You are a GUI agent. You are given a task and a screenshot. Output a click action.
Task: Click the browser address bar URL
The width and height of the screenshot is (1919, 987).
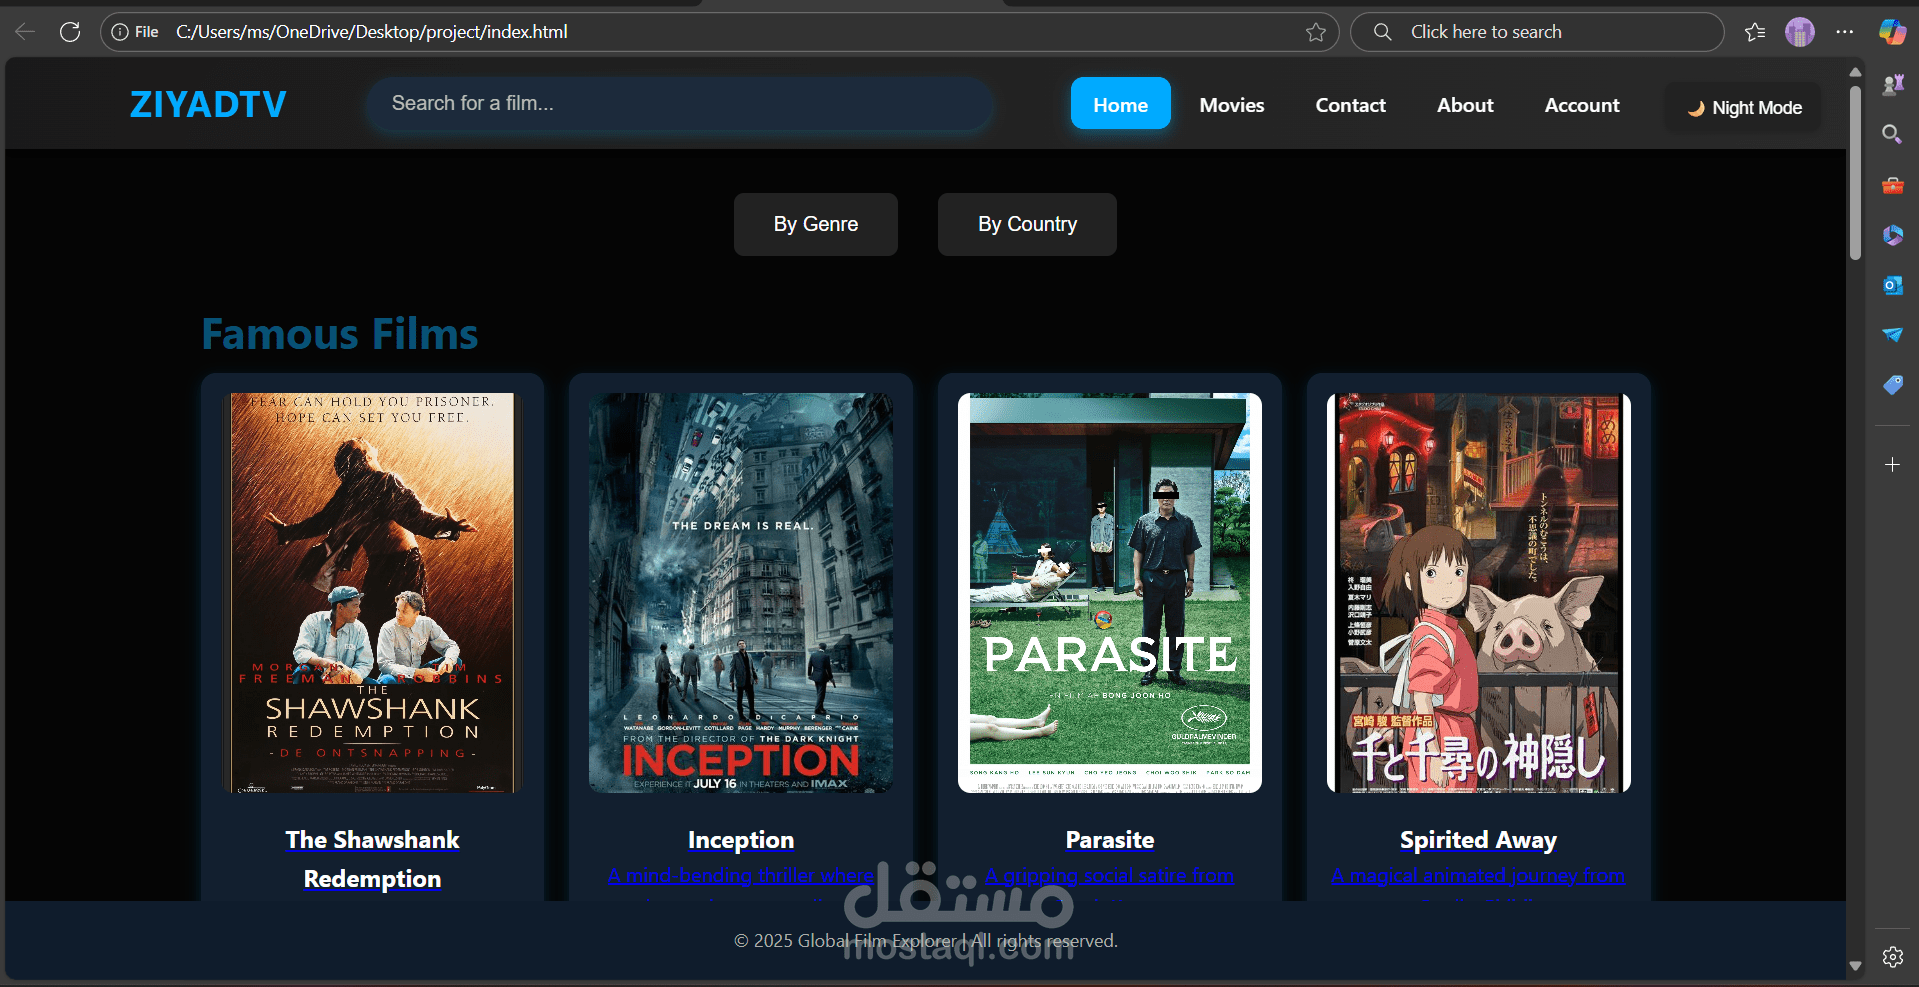(372, 32)
